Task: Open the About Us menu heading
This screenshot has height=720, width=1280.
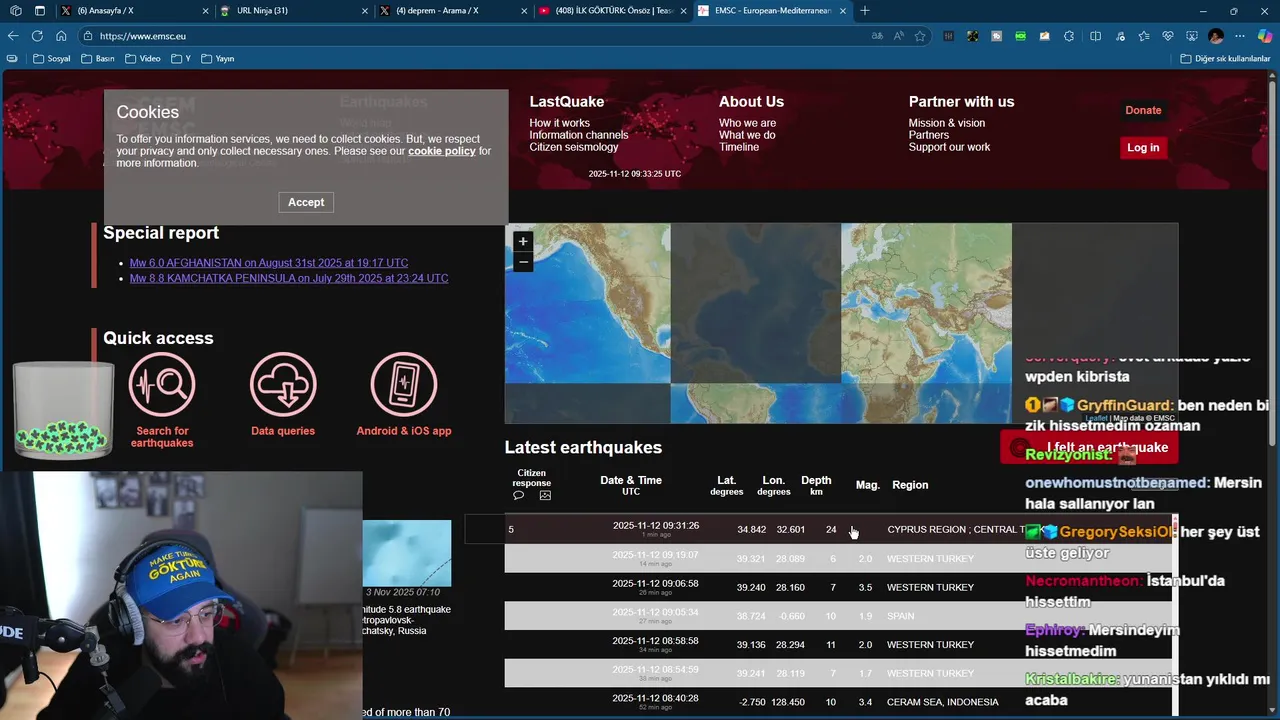Action: tap(751, 102)
